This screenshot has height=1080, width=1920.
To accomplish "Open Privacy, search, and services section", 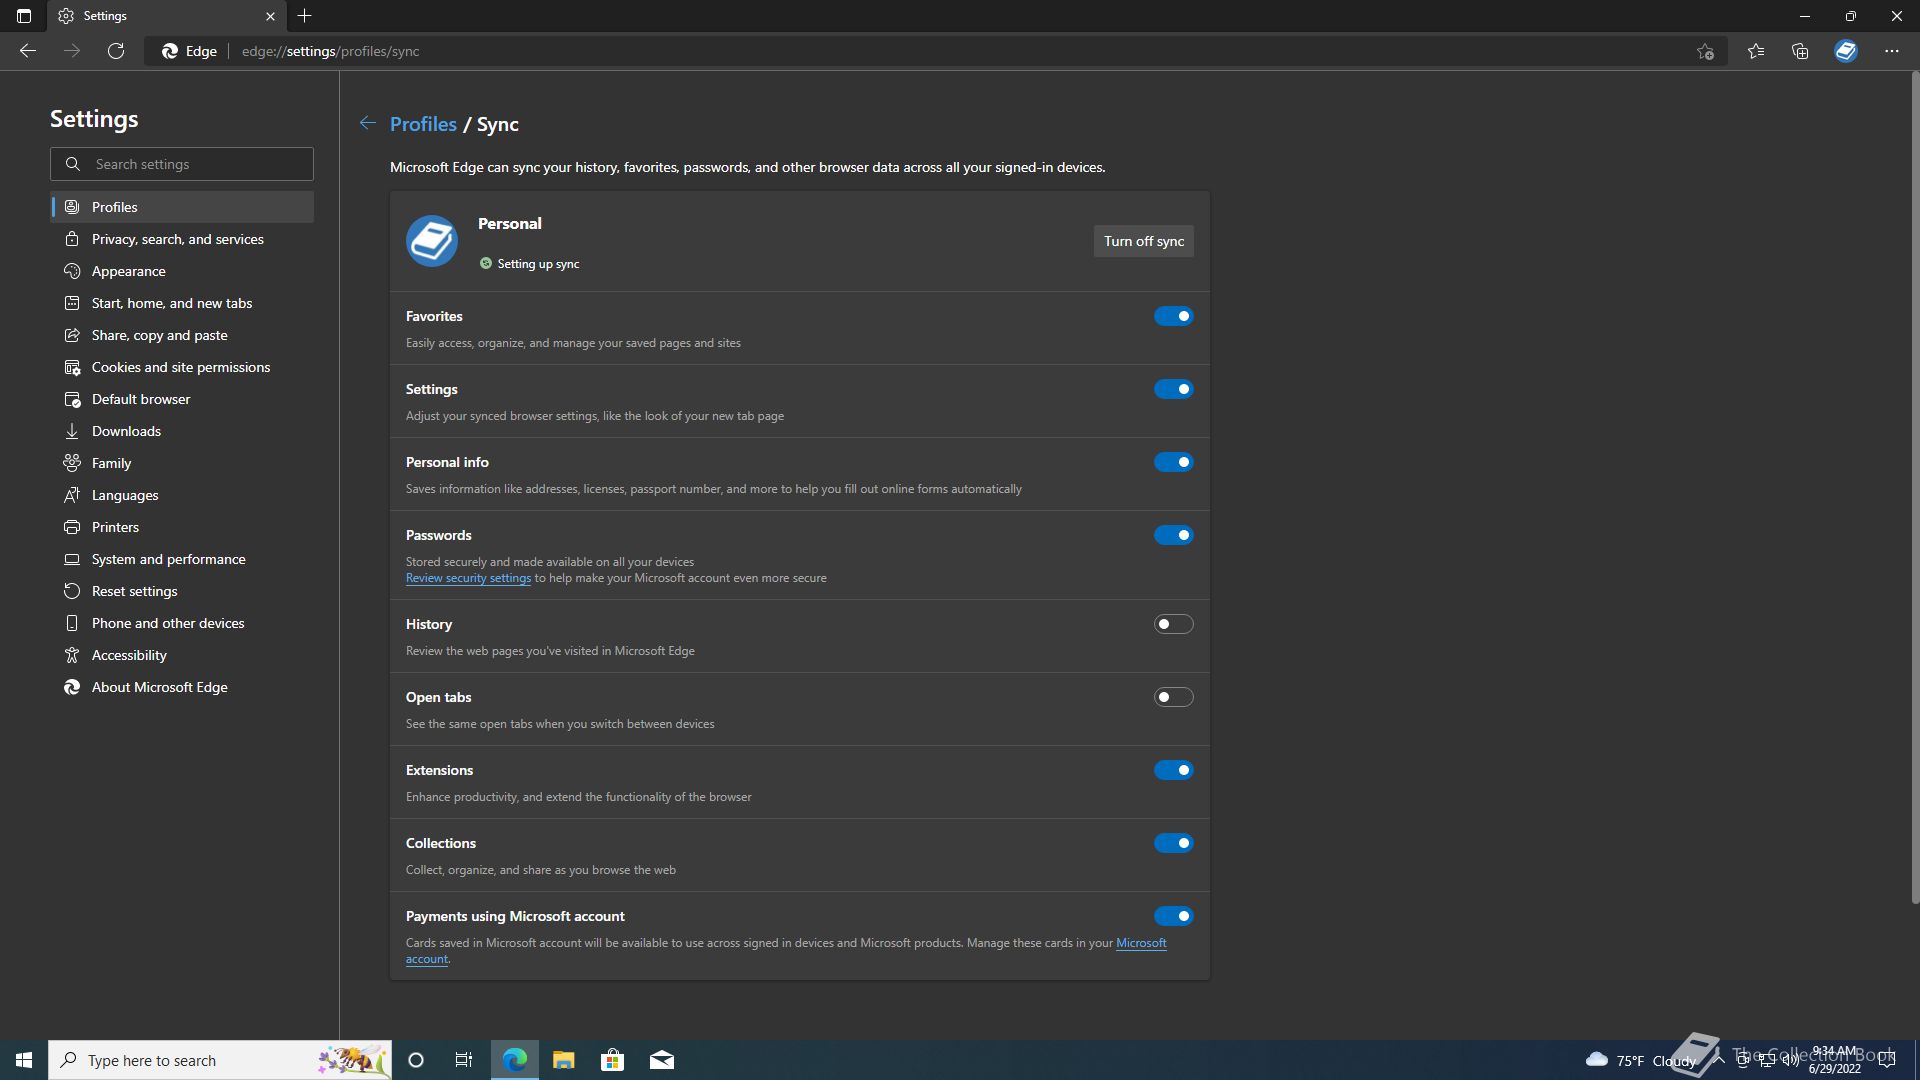I will click(182, 239).
